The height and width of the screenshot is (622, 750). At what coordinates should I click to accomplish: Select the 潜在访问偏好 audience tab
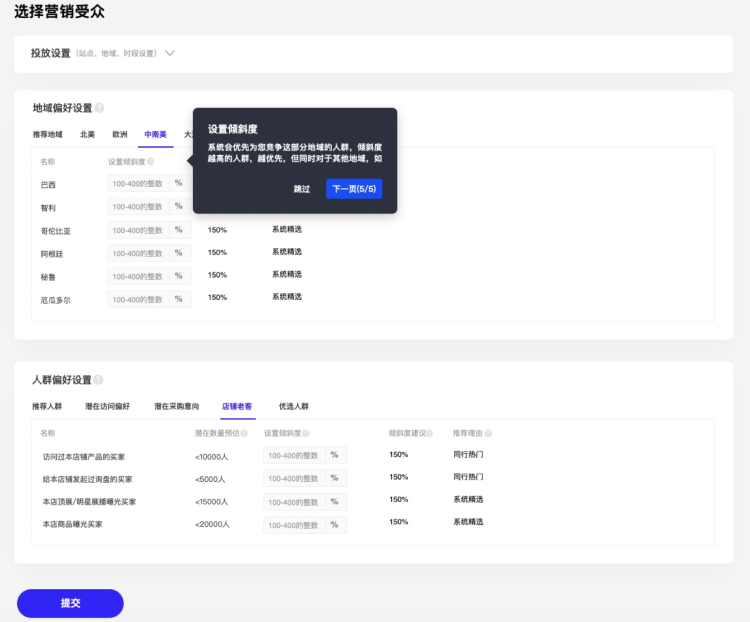click(x=107, y=407)
